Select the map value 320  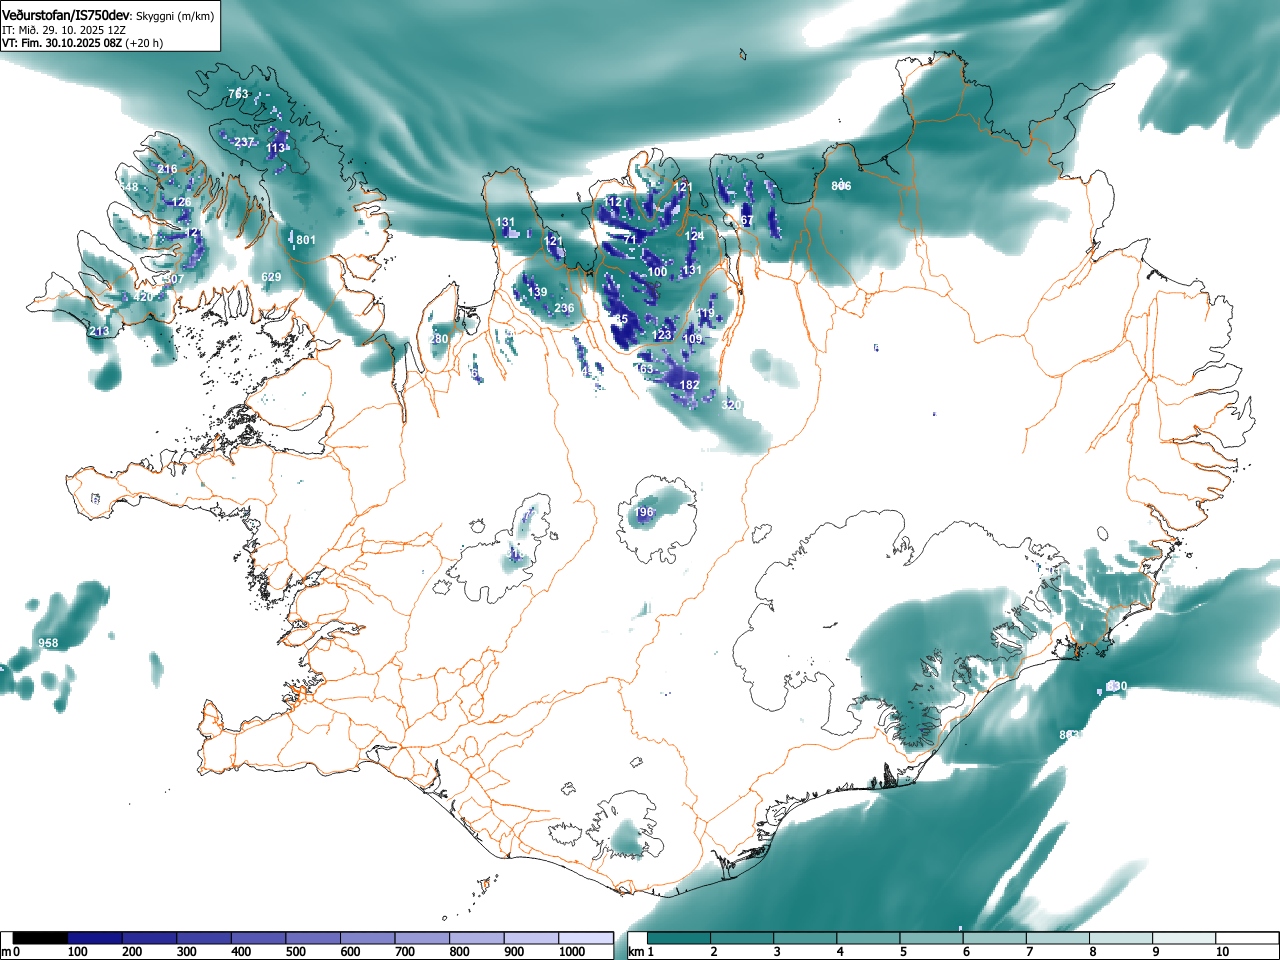tap(732, 405)
